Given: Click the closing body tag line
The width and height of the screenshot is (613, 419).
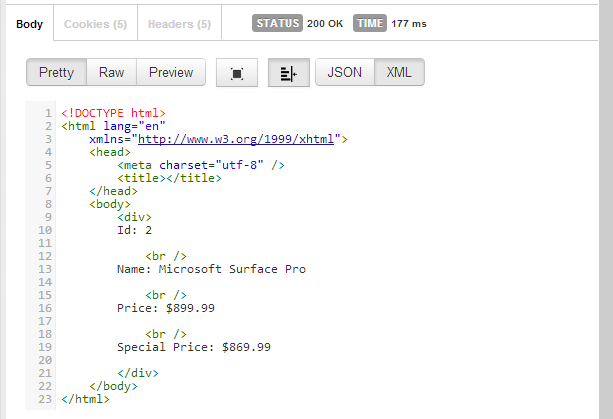Looking at the screenshot, I should [113, 386].
